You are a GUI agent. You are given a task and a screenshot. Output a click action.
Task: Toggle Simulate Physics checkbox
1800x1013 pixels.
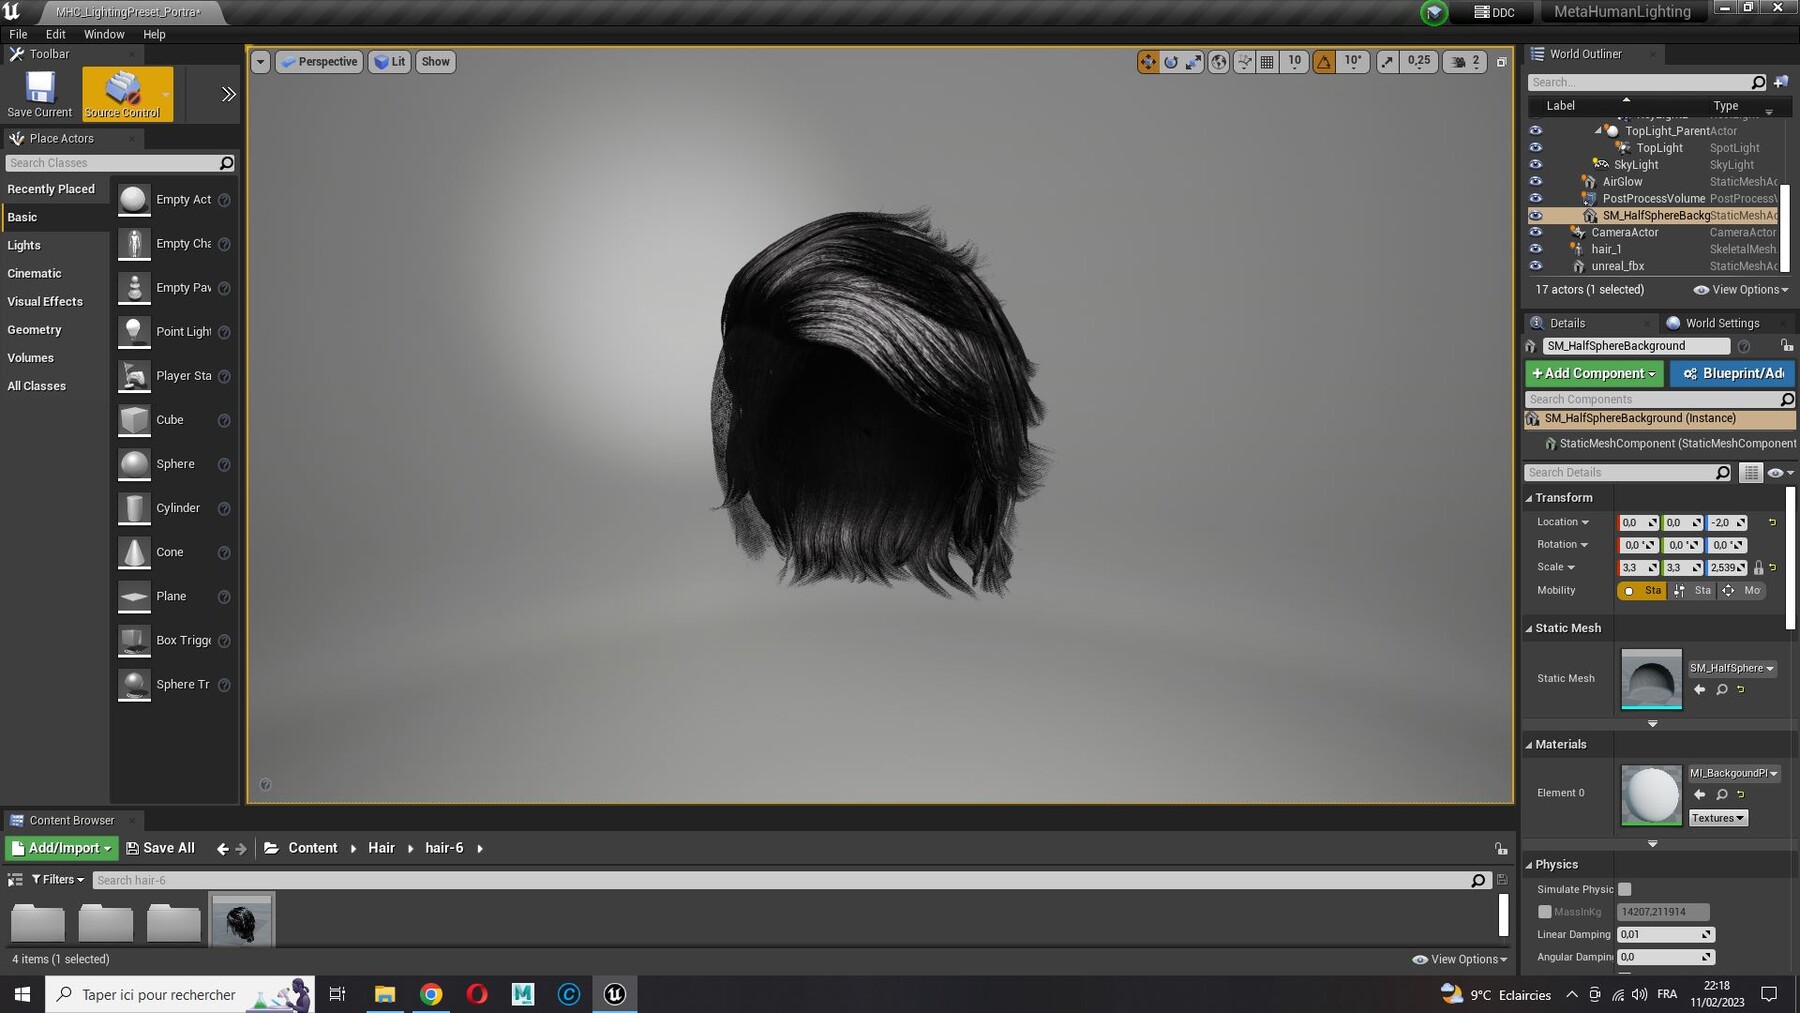coord(1625,889)
